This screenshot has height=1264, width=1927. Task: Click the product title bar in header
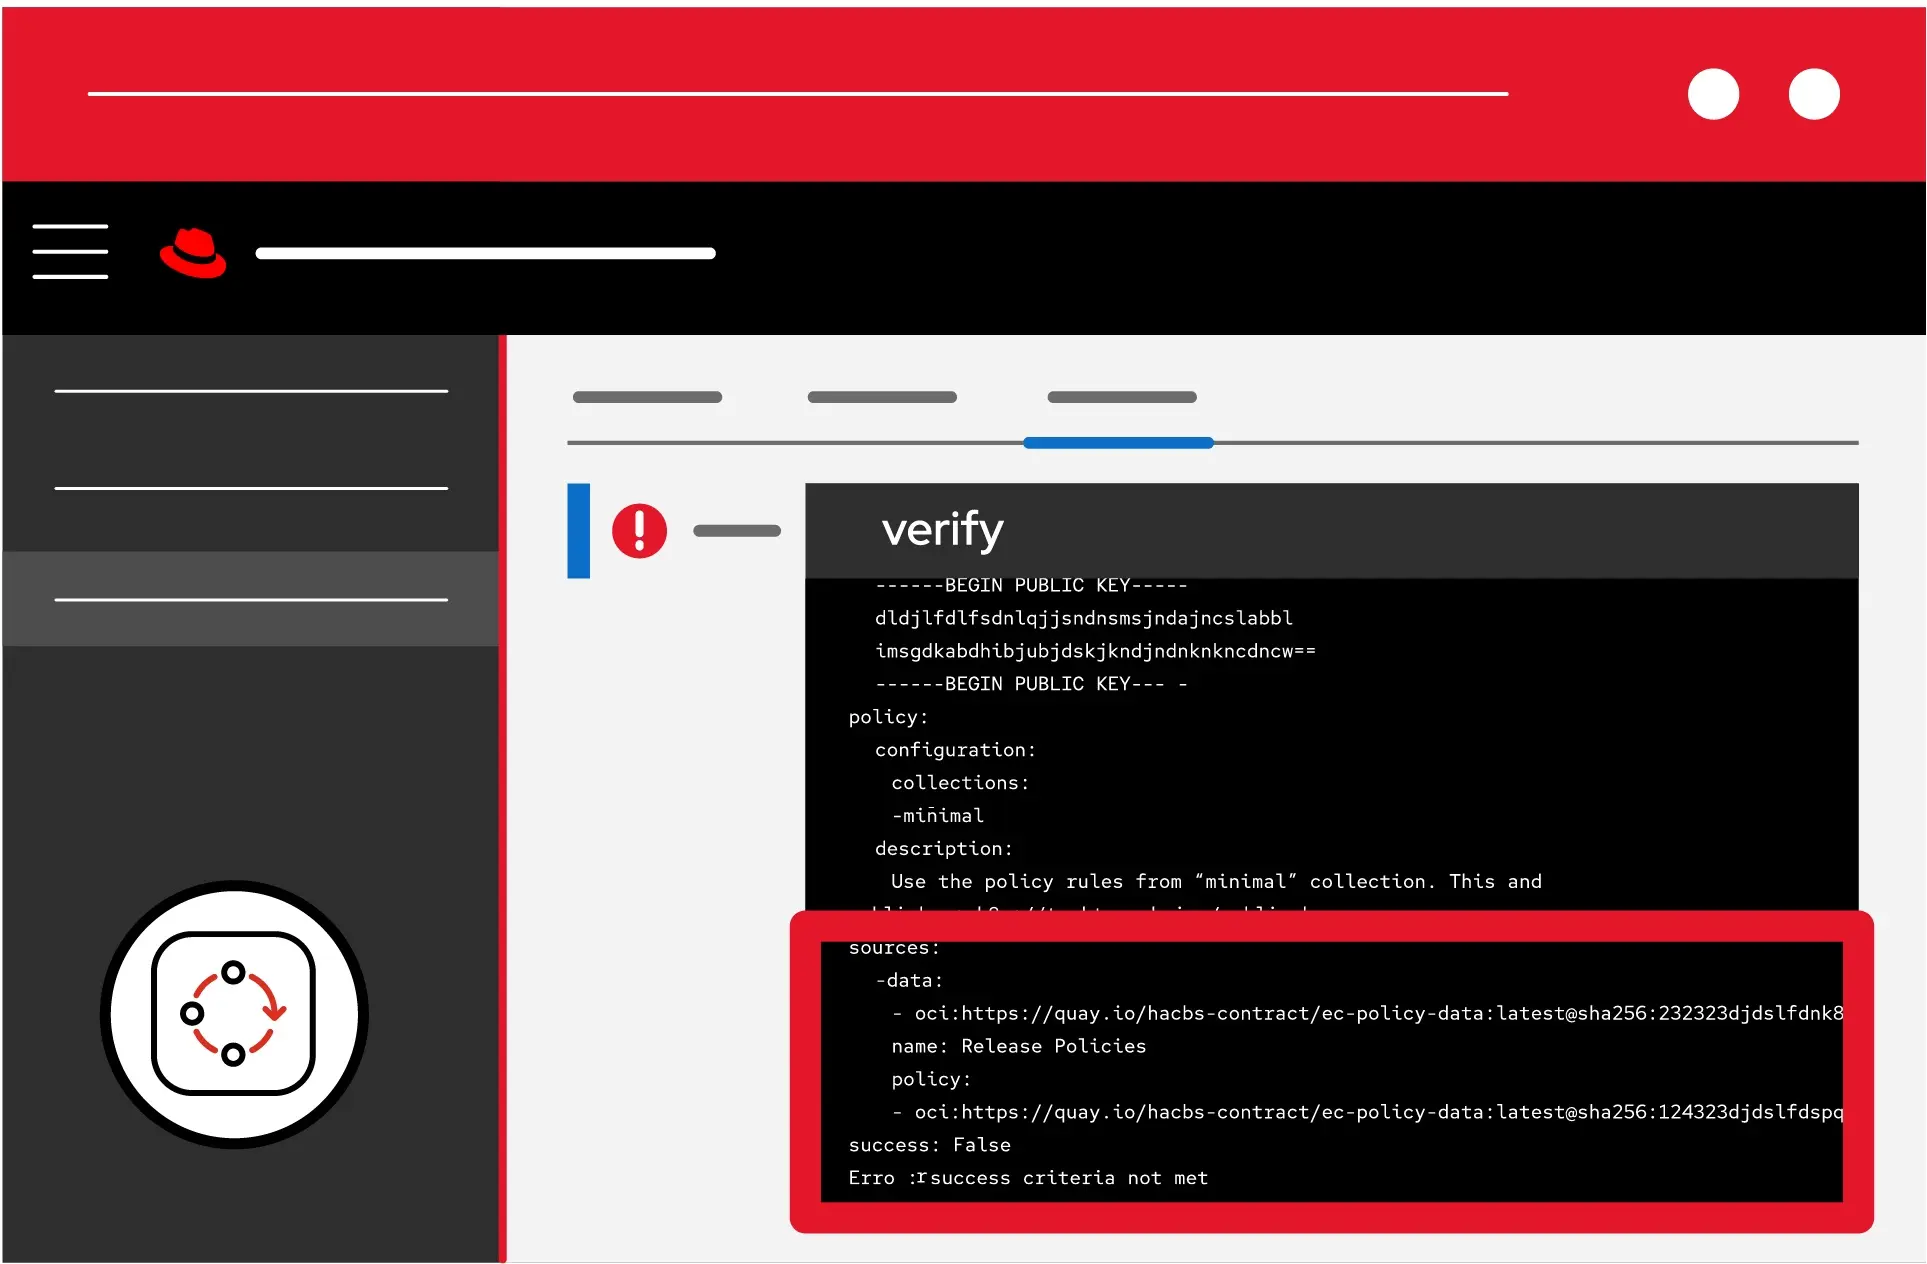(x=485, y=253)
